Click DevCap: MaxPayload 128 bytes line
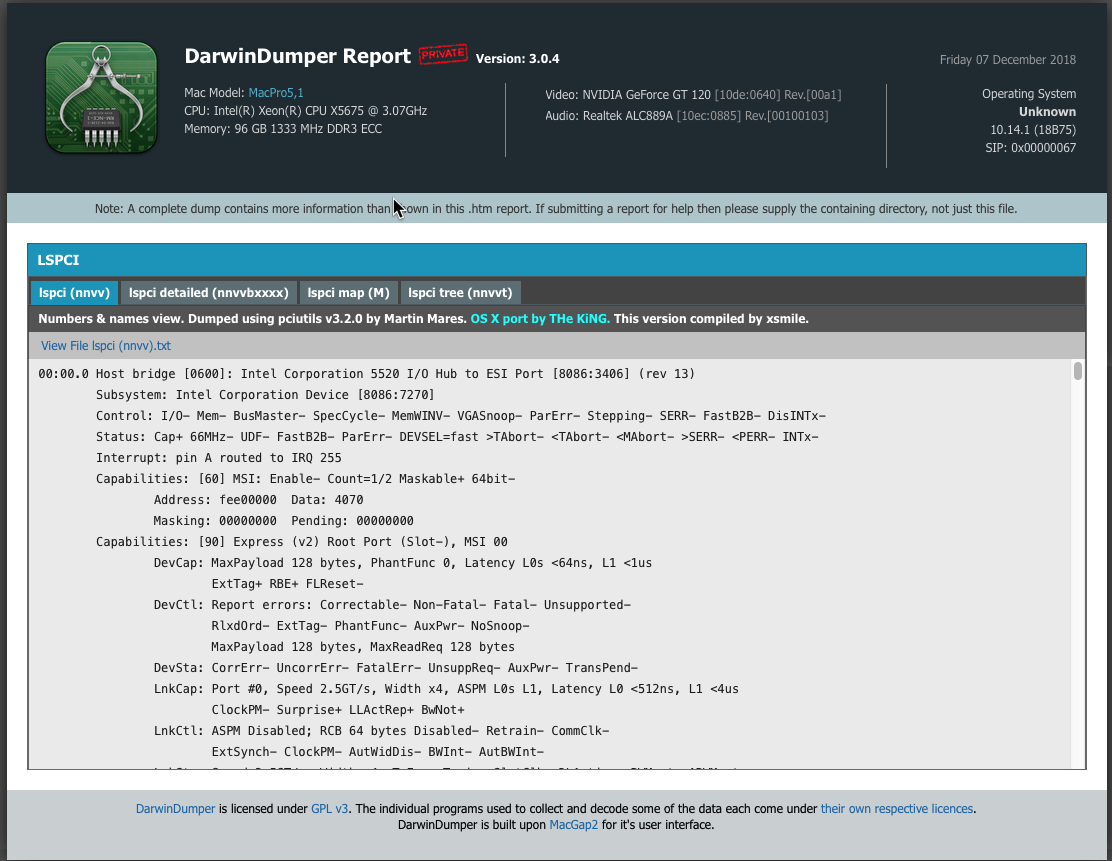Viewport: 1112px width, 861px height. tap(403, 563)
